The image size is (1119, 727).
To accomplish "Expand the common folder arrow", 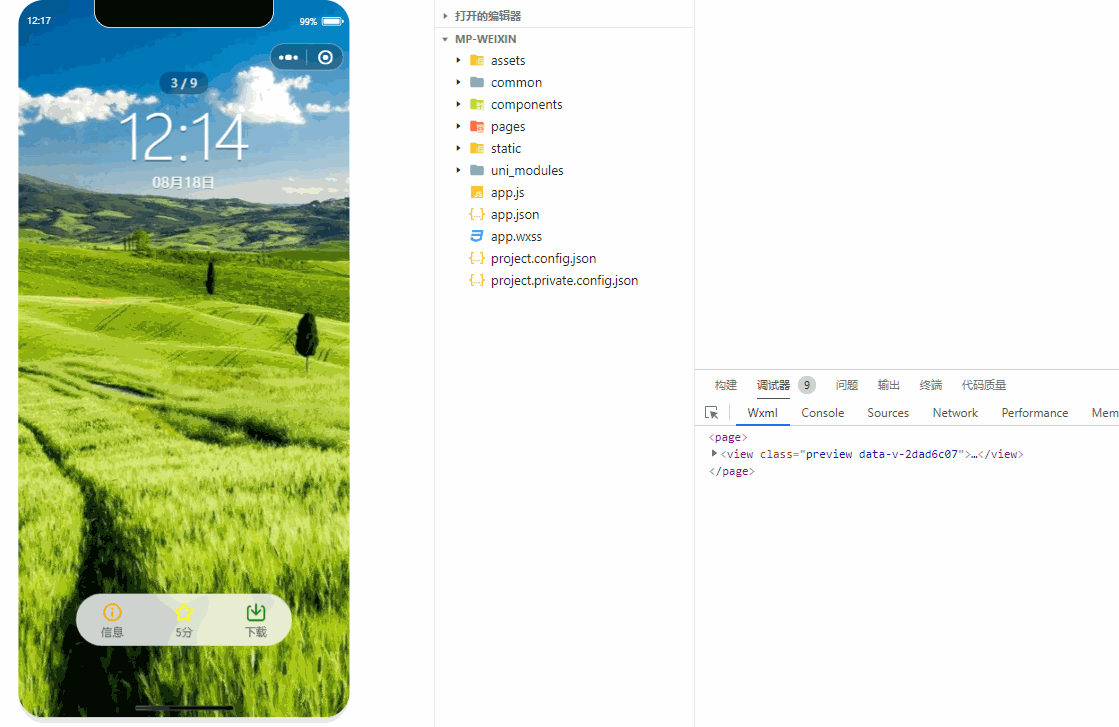I will point(458,83).
